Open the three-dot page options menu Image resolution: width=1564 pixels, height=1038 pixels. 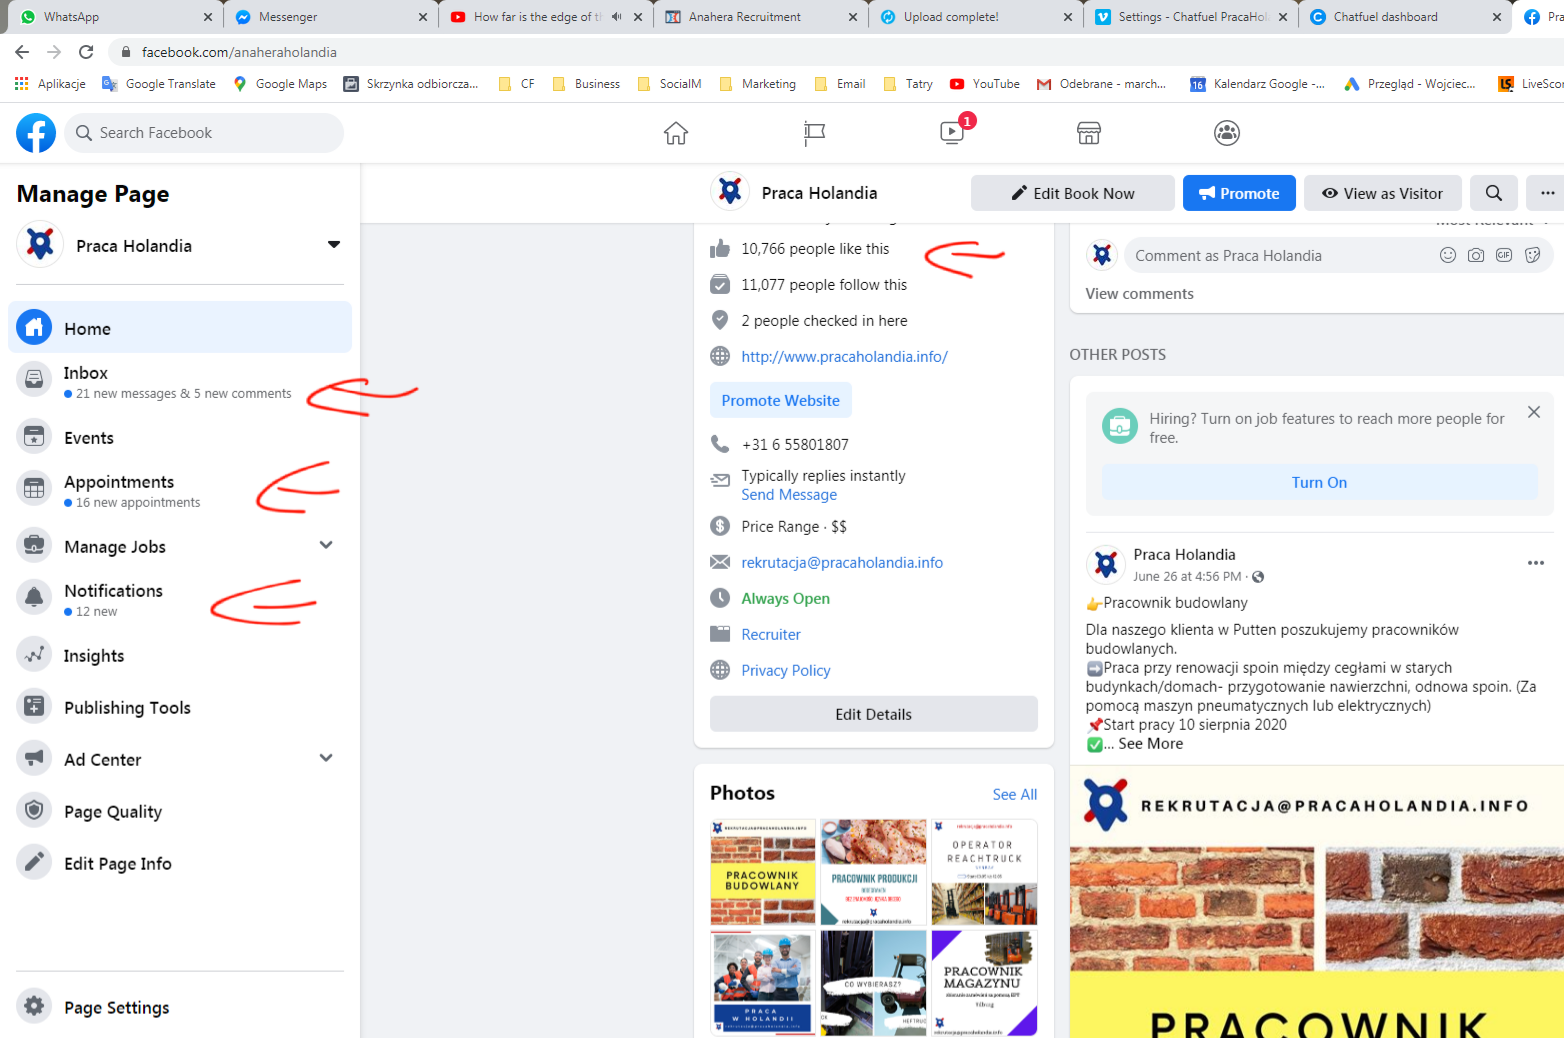pos(1547,193)
